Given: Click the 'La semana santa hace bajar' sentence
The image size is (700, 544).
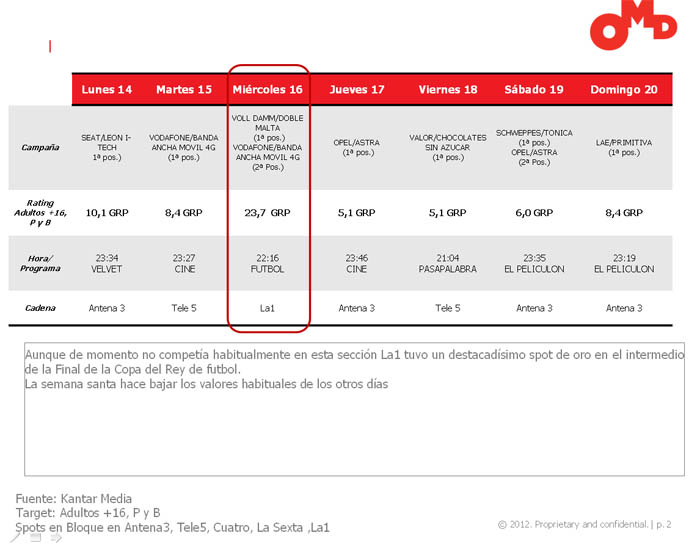Looking at the screenshot, I should [206, 384].
